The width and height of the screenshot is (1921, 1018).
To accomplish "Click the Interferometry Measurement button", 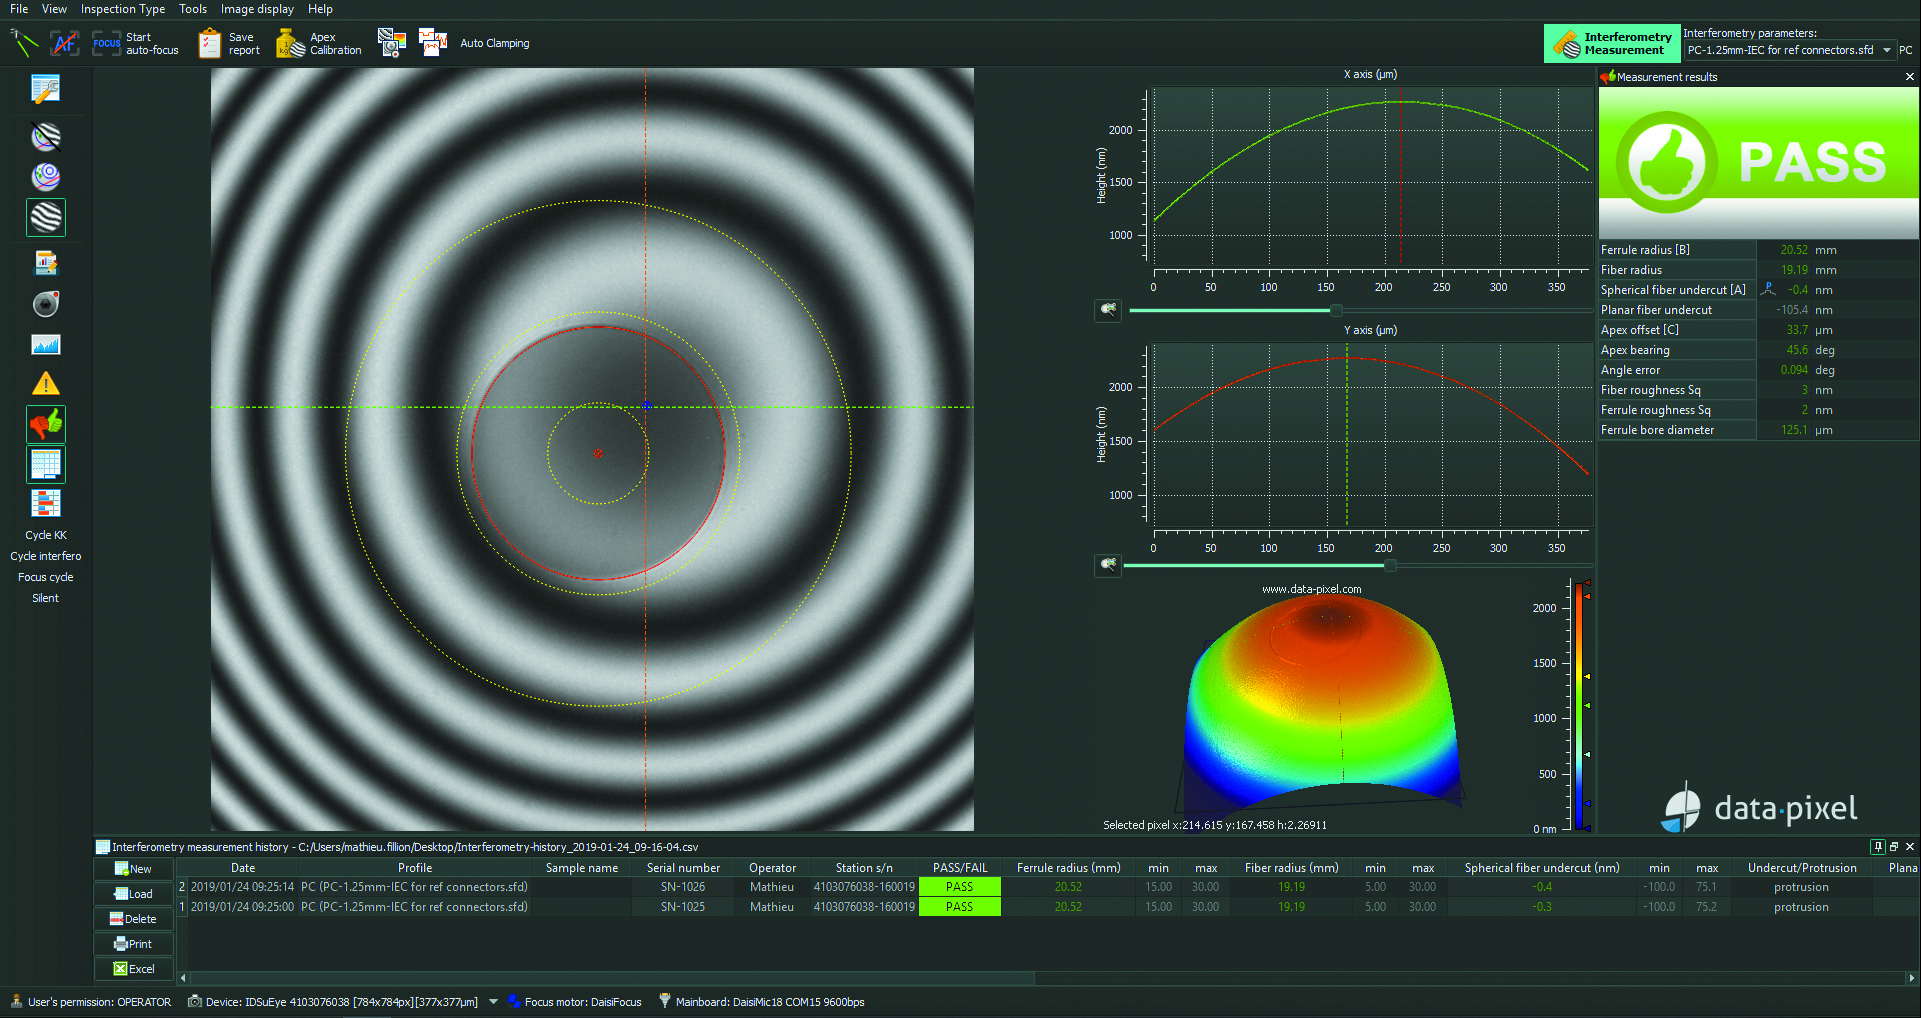I will point(1612,43).
